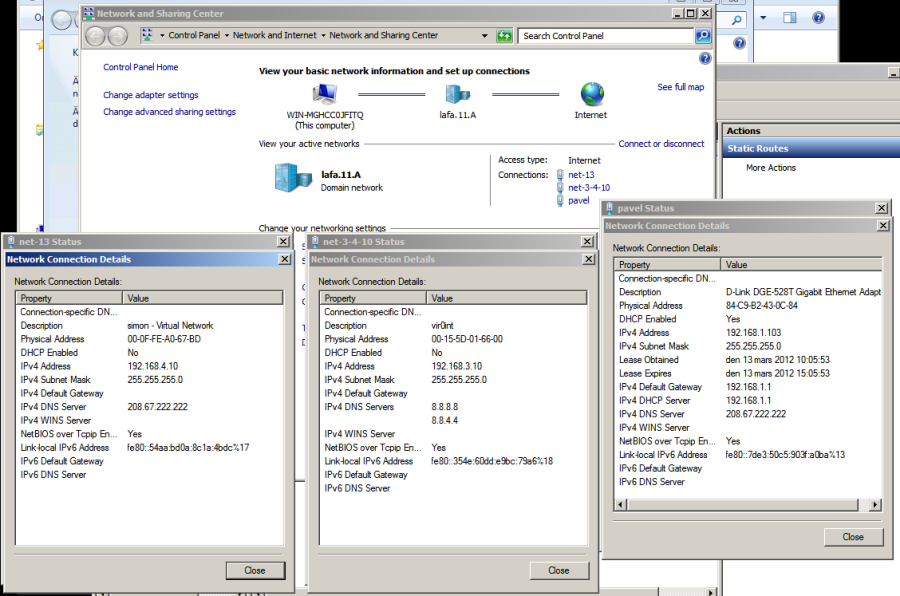
Task: Expand the Control Panel breadcrumb dropdown arrow
Action: 226,36
